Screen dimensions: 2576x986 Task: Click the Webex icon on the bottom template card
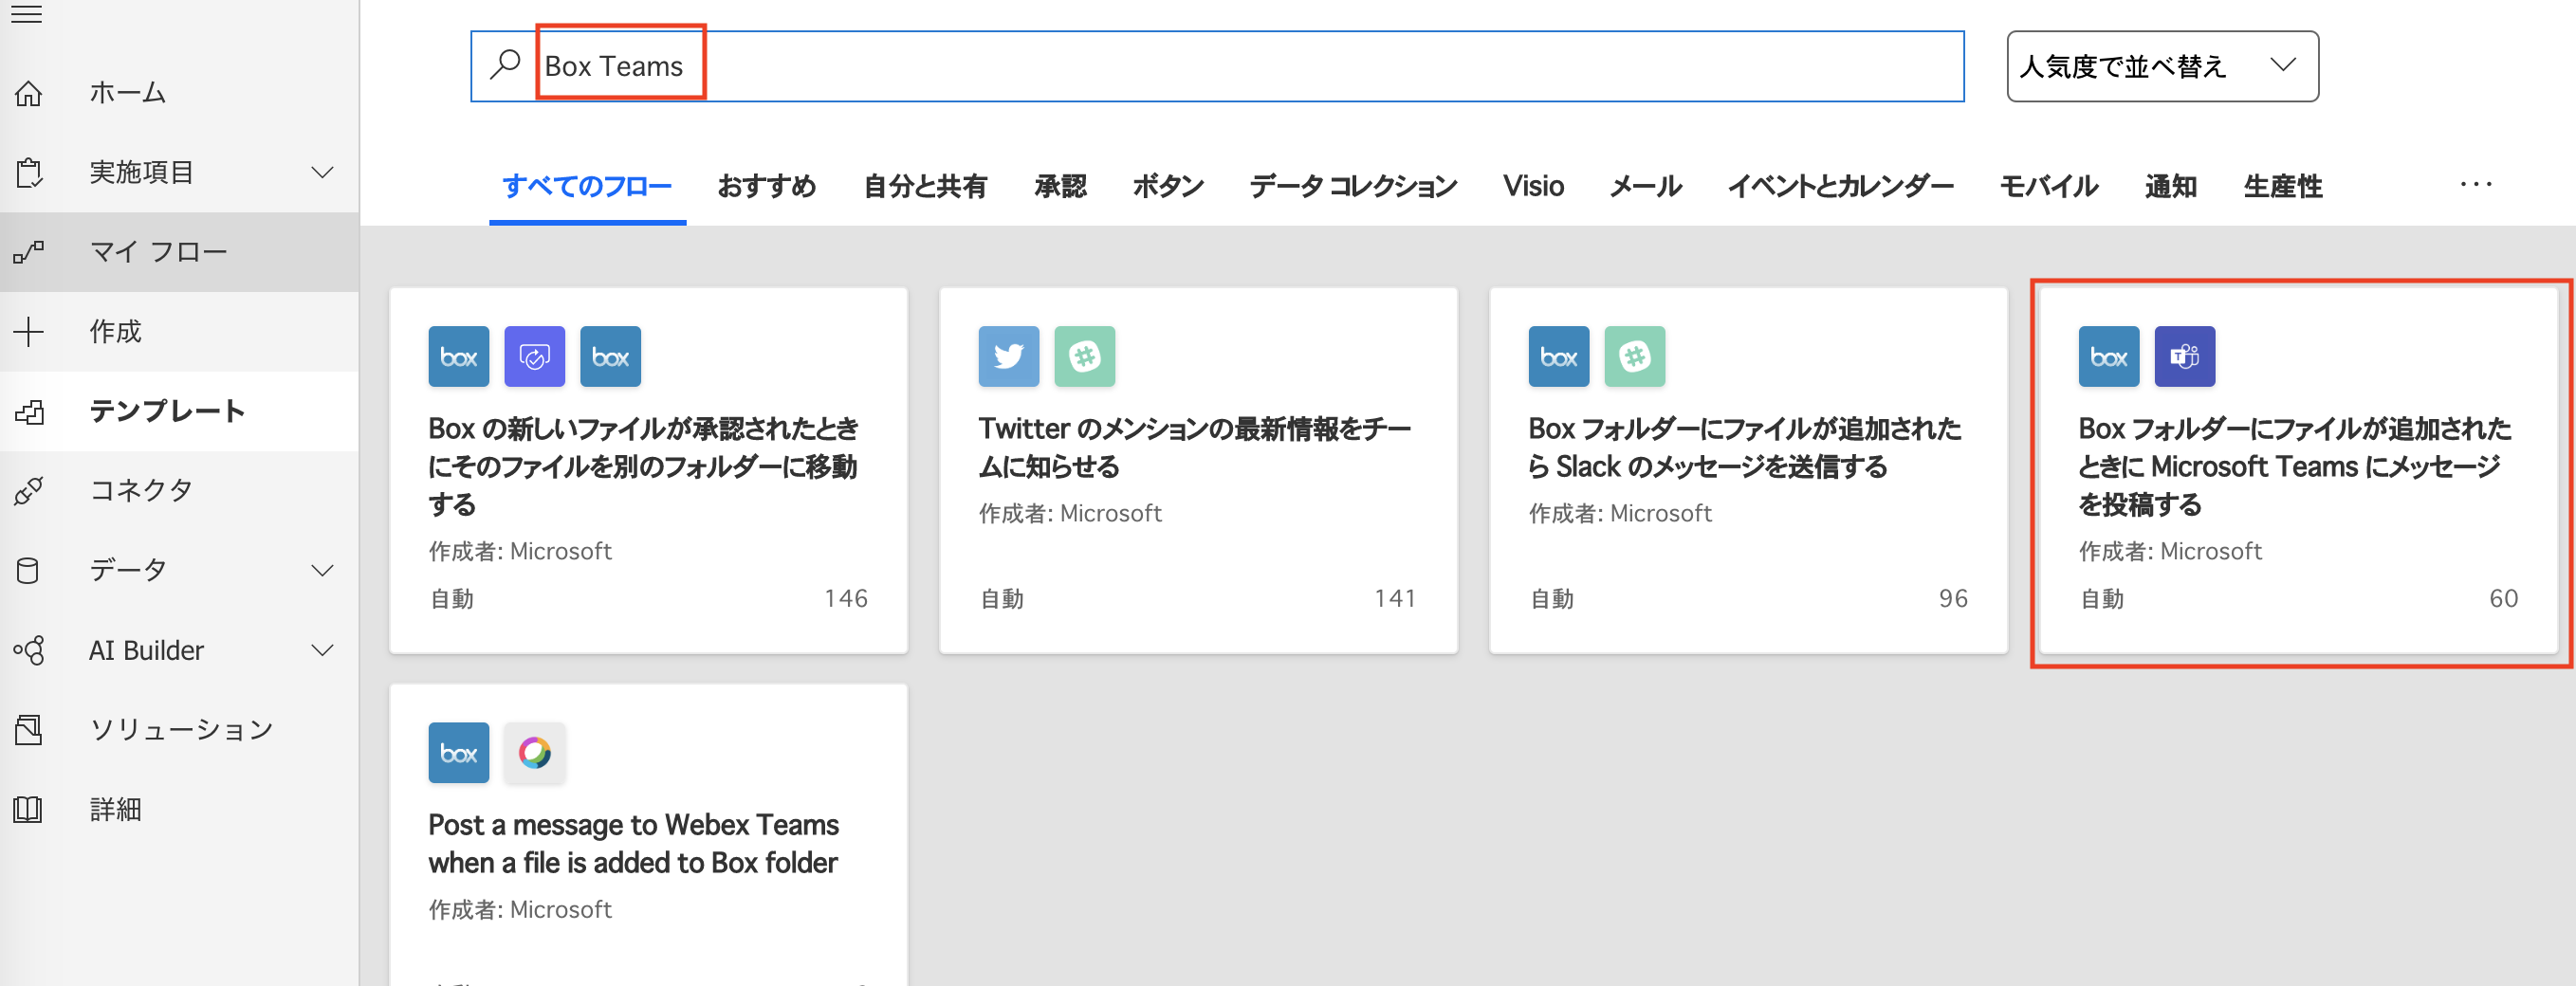[535, 753]
